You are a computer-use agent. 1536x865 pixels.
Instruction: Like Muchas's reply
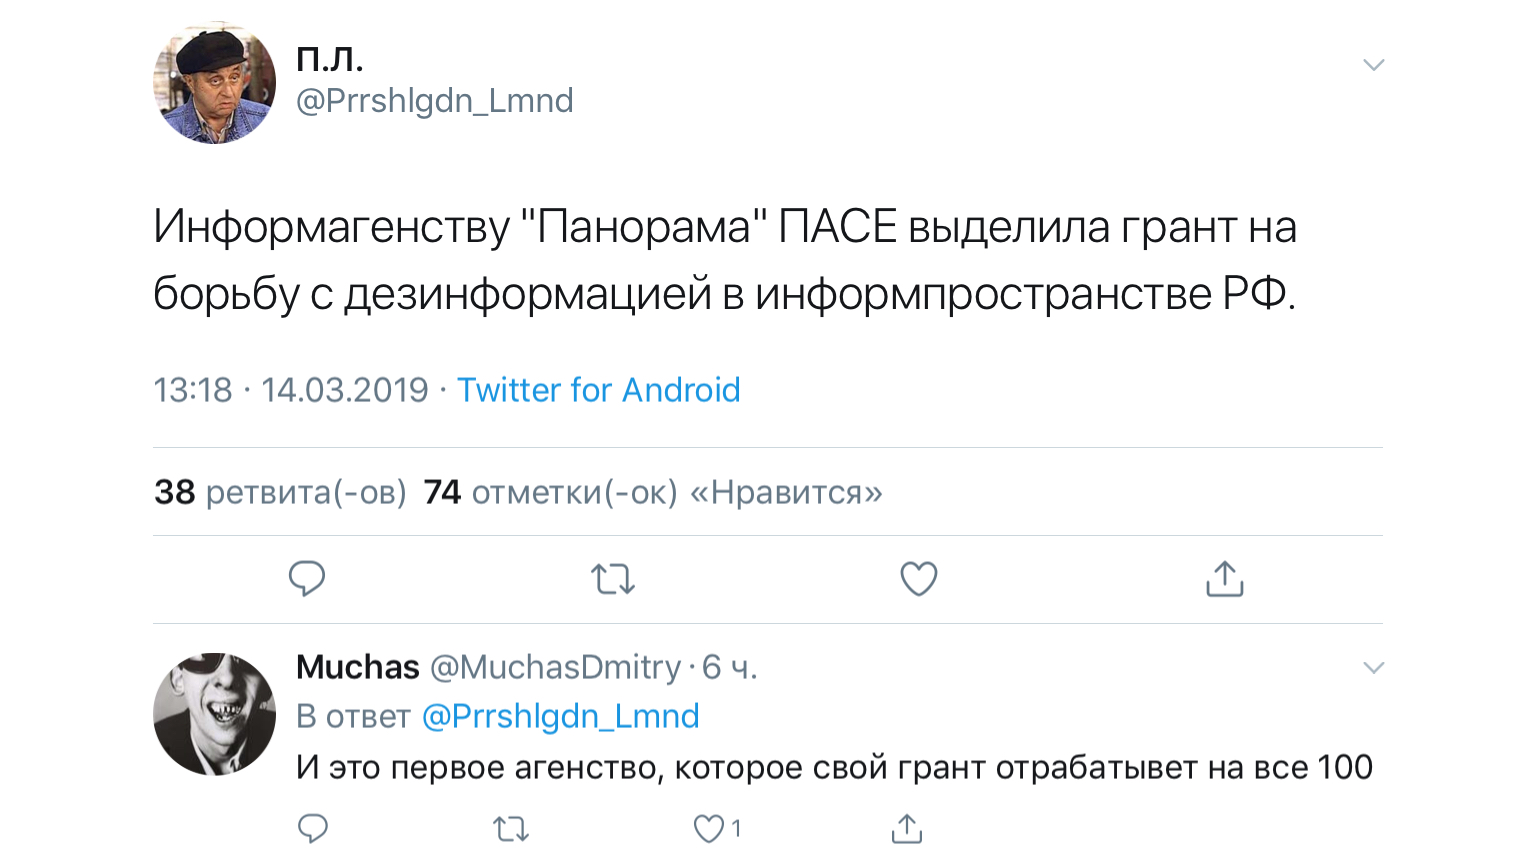pos(709,828)
